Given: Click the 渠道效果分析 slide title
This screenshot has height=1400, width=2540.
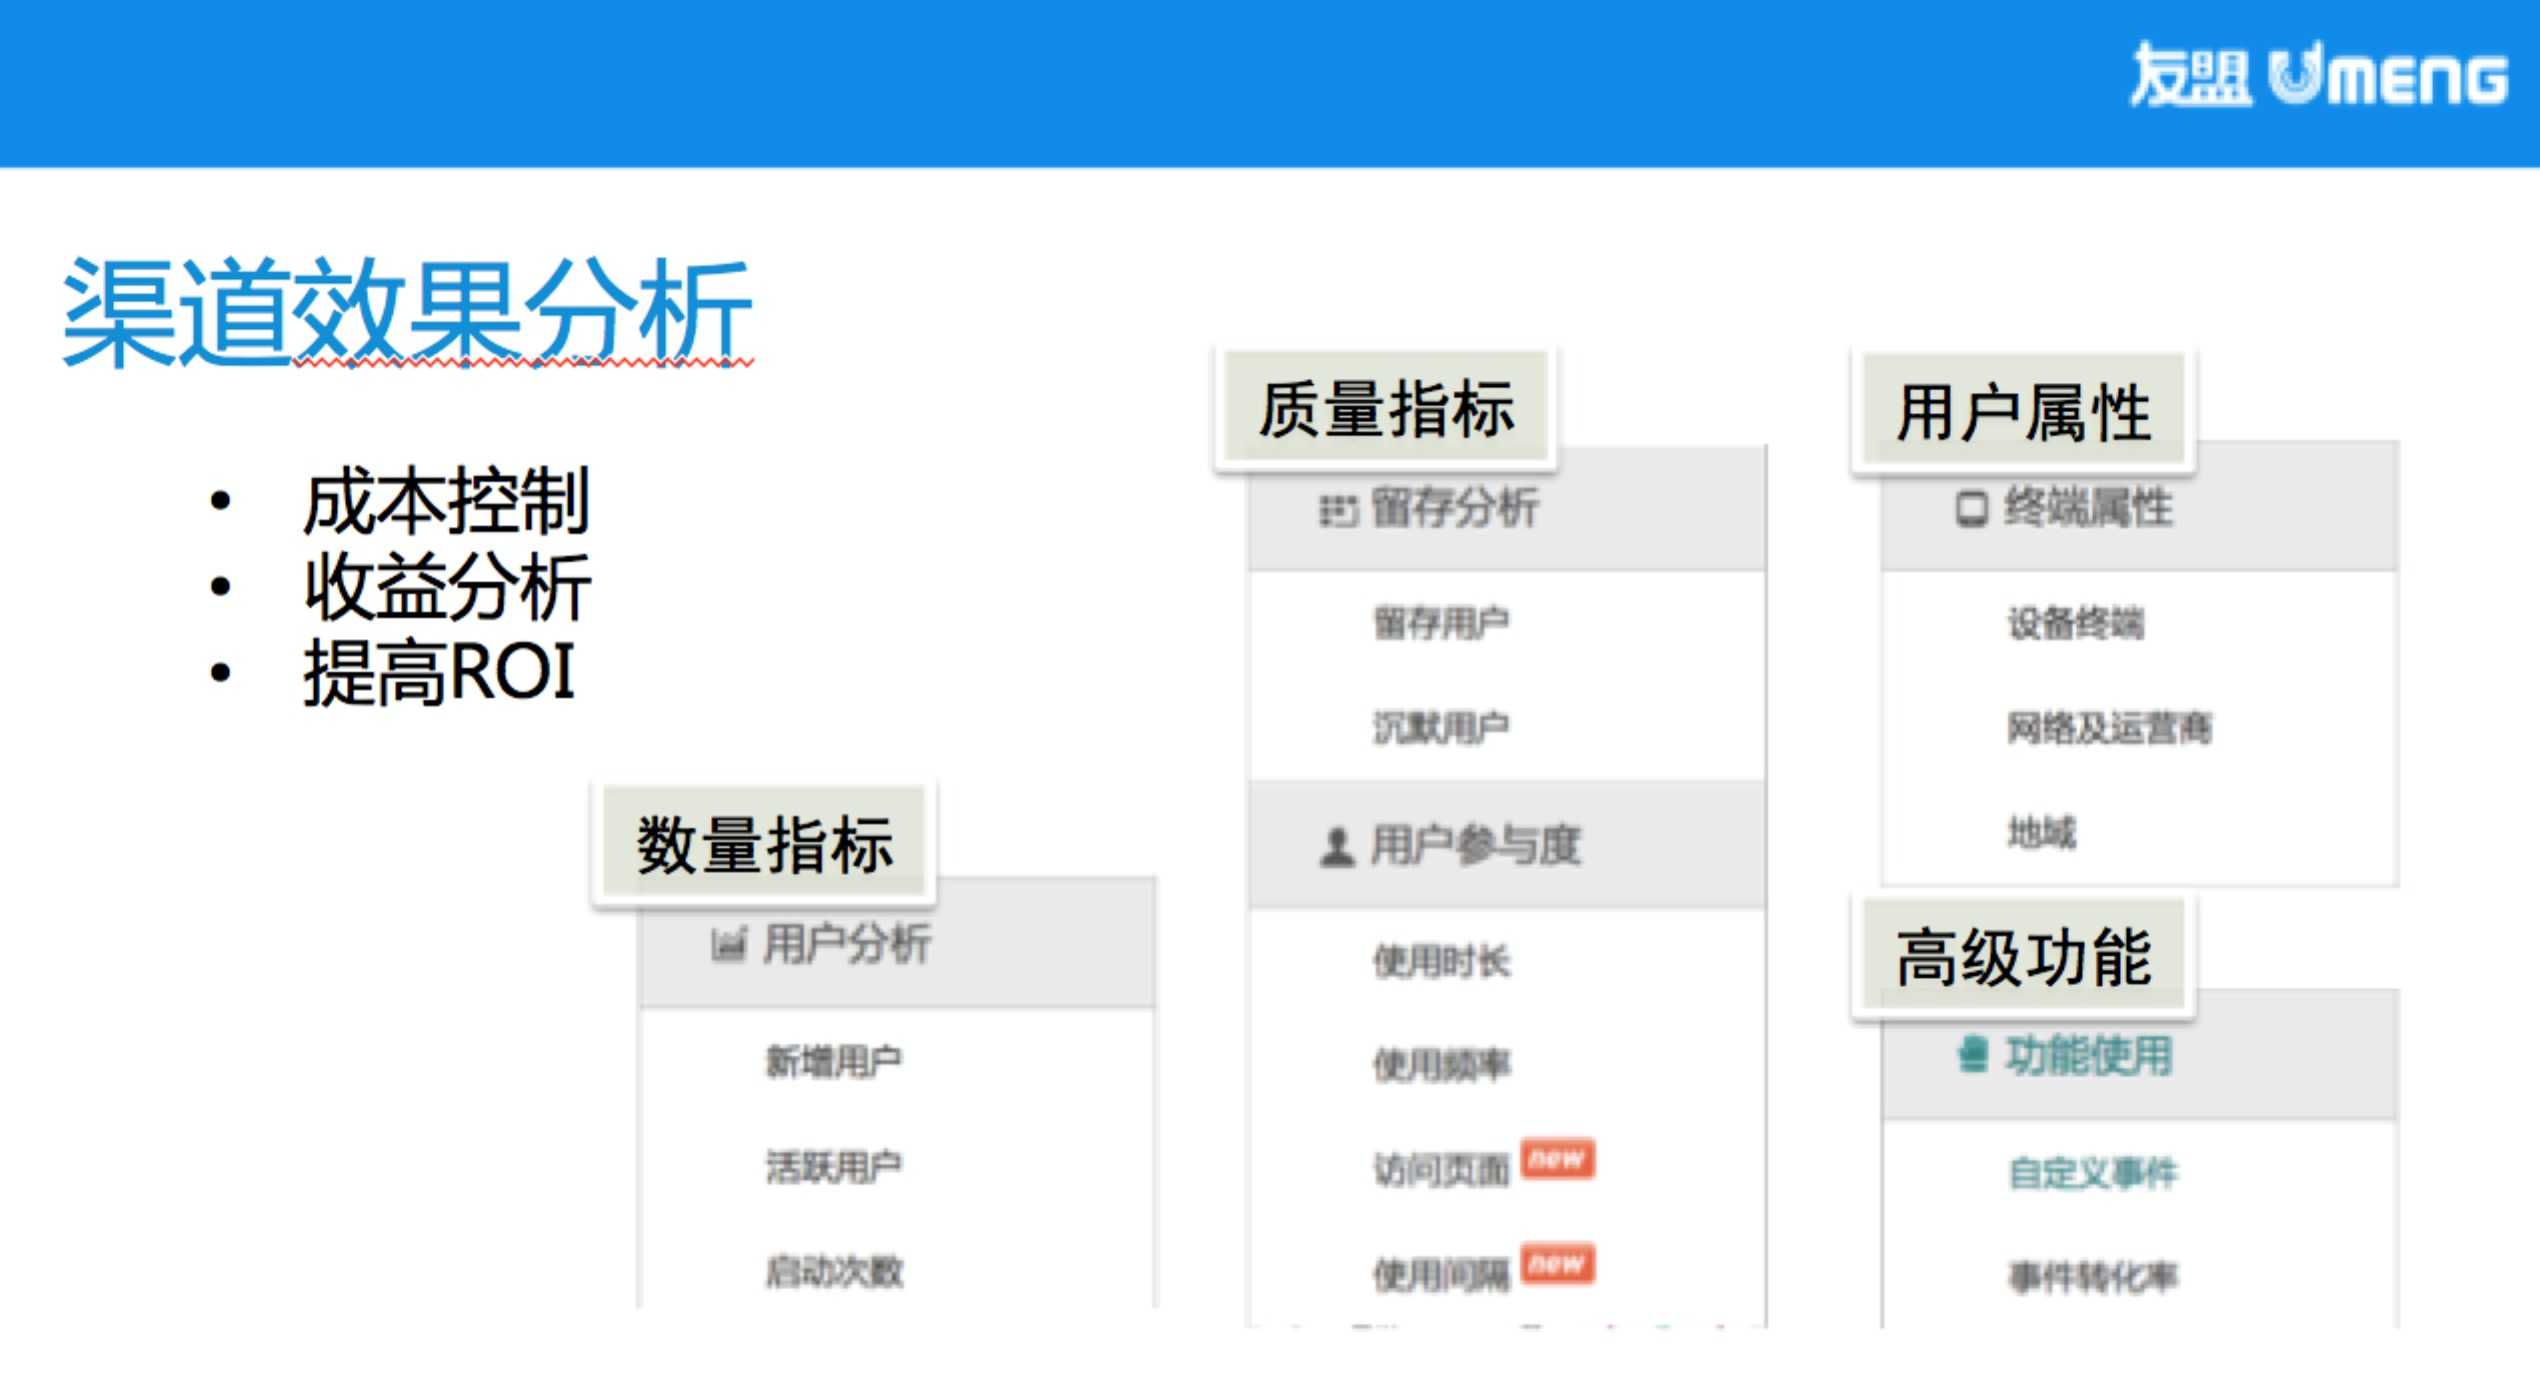Looking at the screenshot, I should point(407,311).
